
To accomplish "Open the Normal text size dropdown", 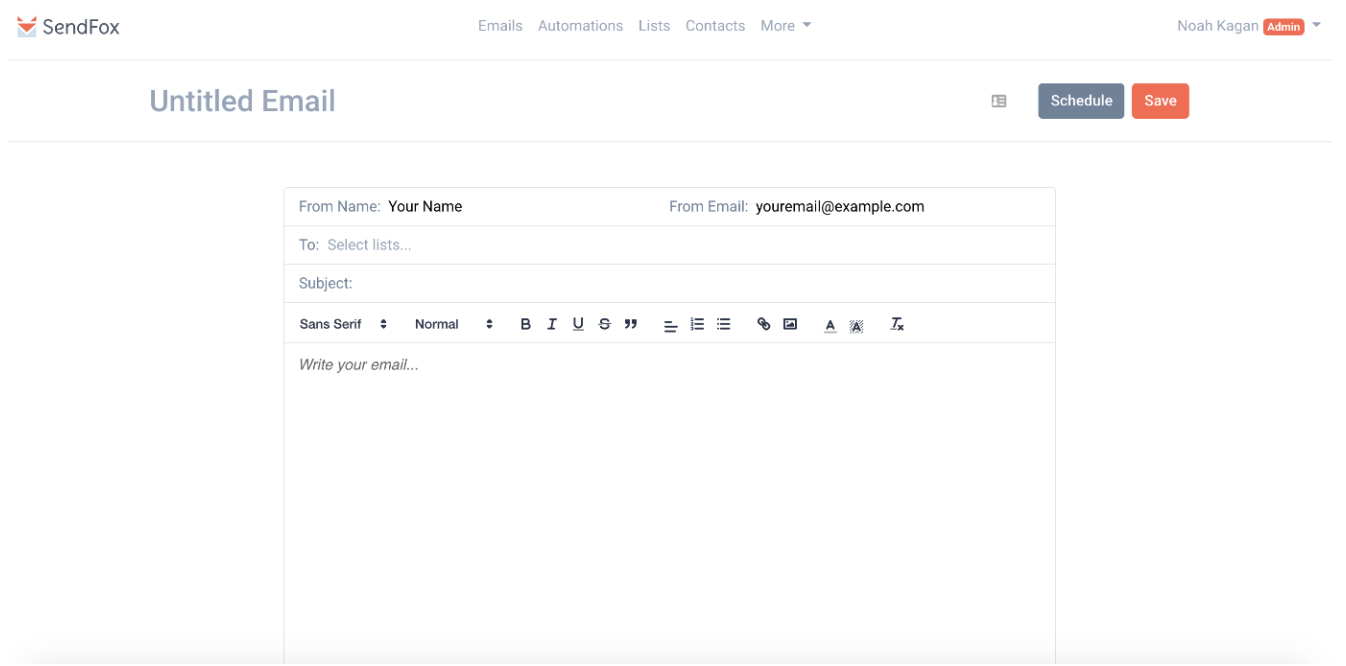I will pos(454,324).
